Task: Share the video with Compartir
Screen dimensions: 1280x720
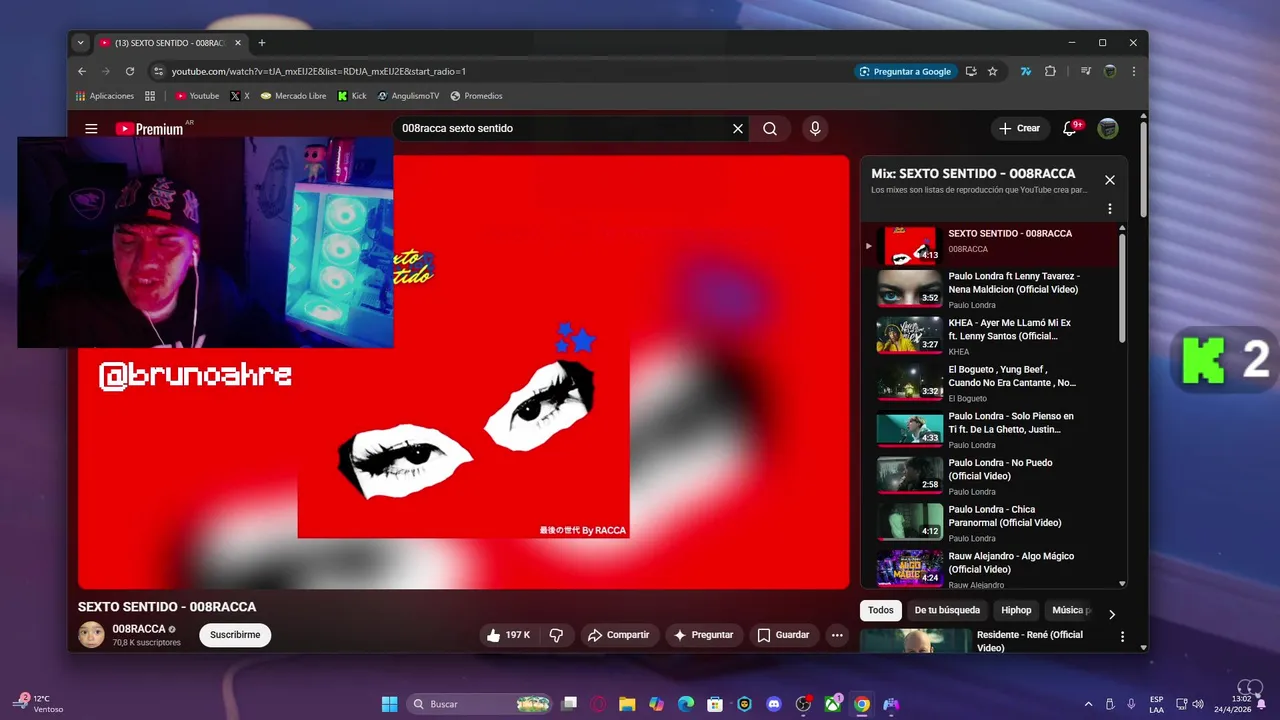Action: [619, 635]
